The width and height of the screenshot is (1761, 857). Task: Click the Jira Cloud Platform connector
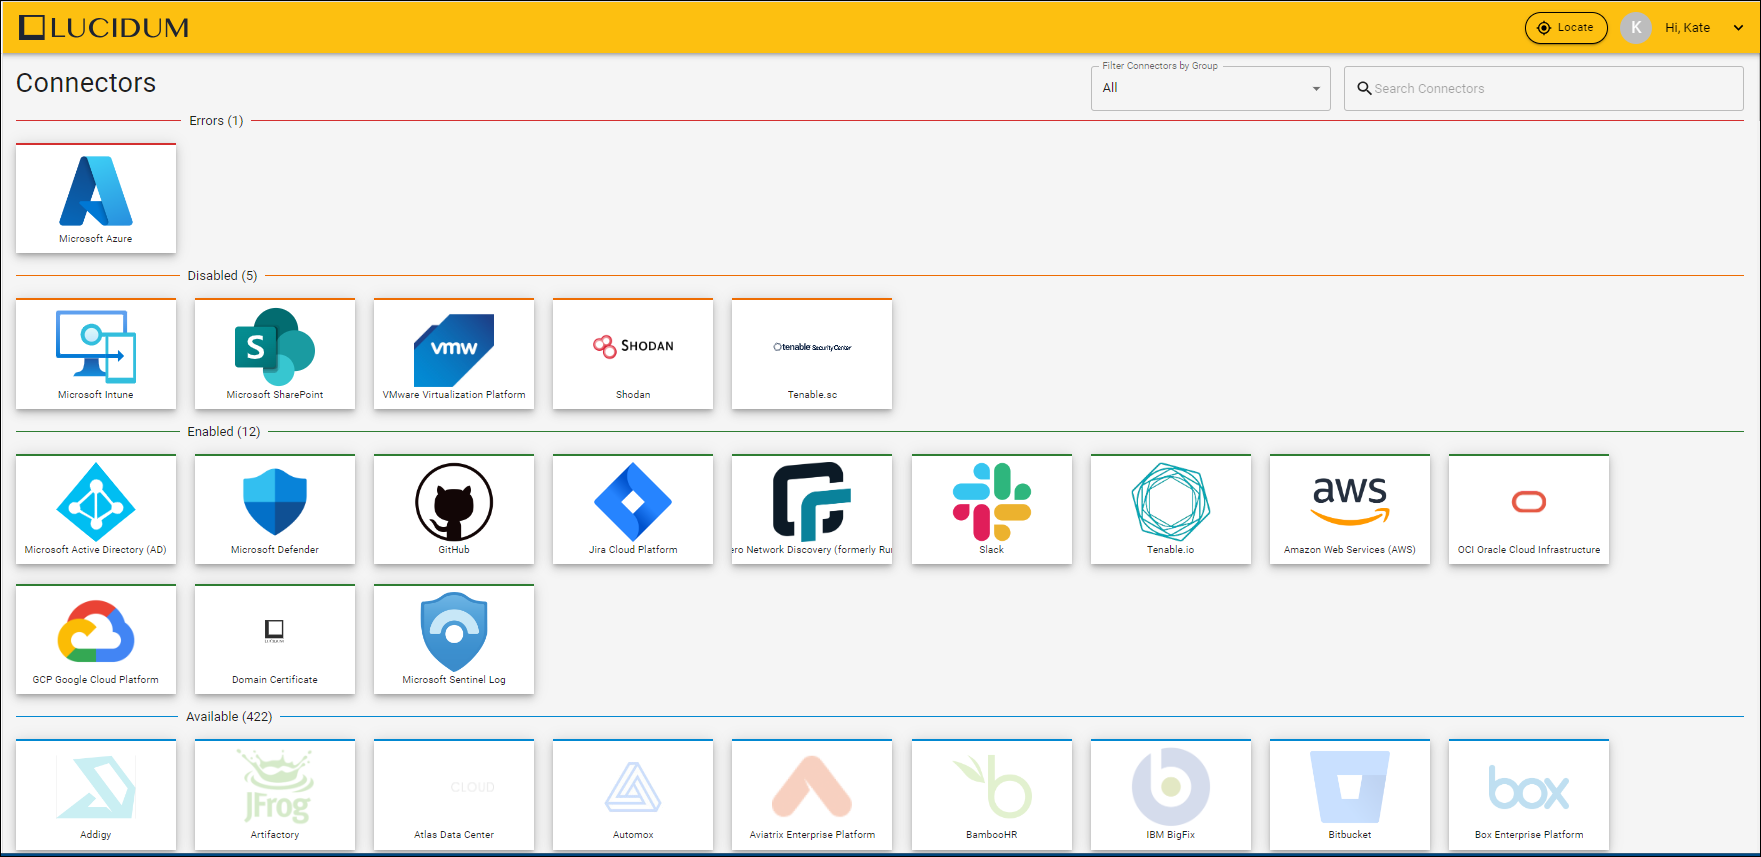point(633,509)
